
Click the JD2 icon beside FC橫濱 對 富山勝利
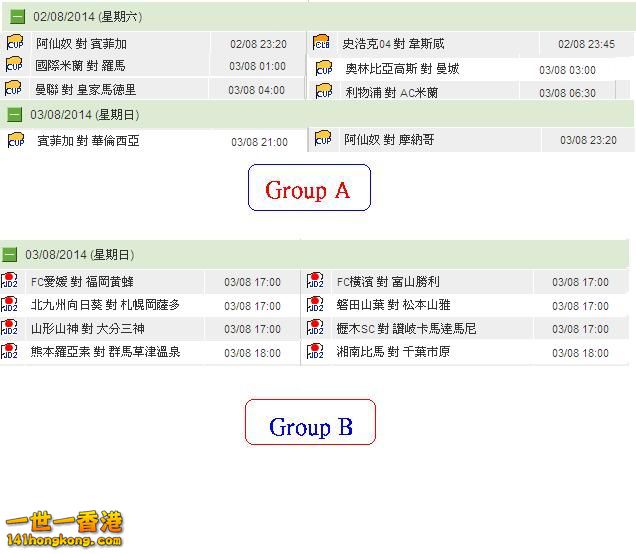pos(315,280)
